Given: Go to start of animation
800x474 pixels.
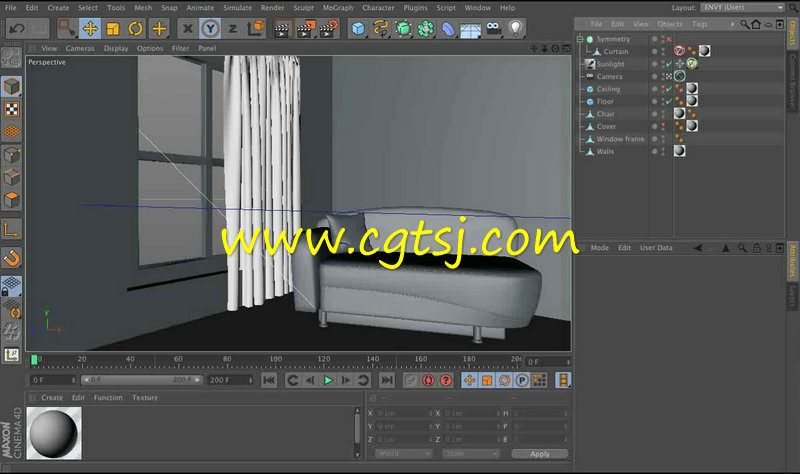Looking at the screenshot, I should [269, 380].
